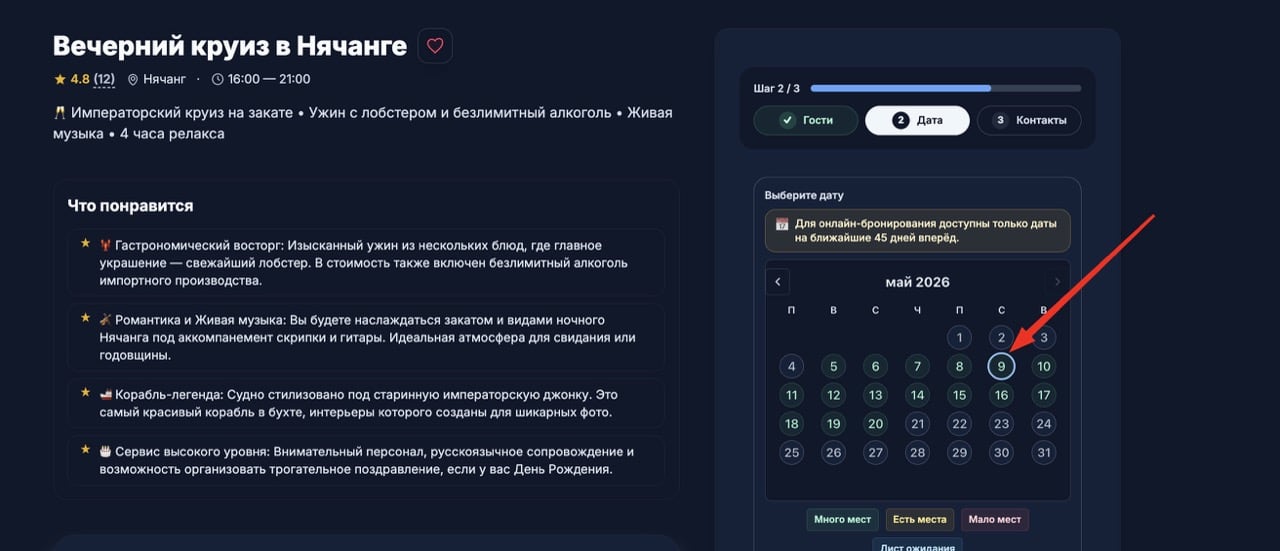Click the Что понравится heading
The width and height of the screenshot is (1280, 551).
point(130,206)
